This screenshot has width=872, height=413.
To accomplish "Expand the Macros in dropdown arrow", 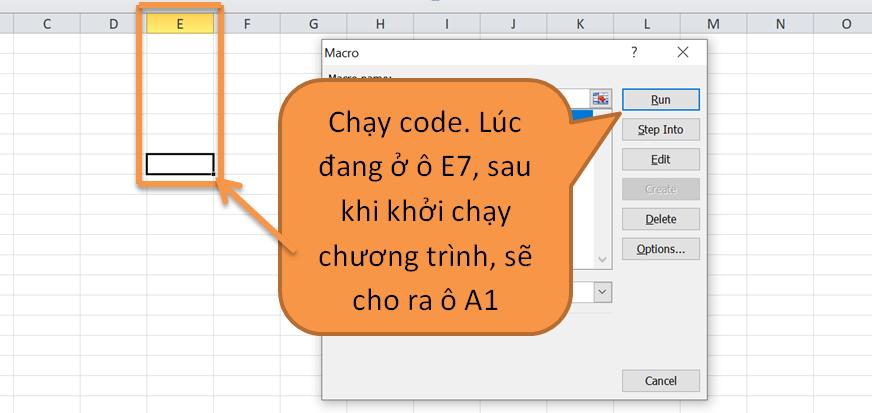I will (602, 292).
